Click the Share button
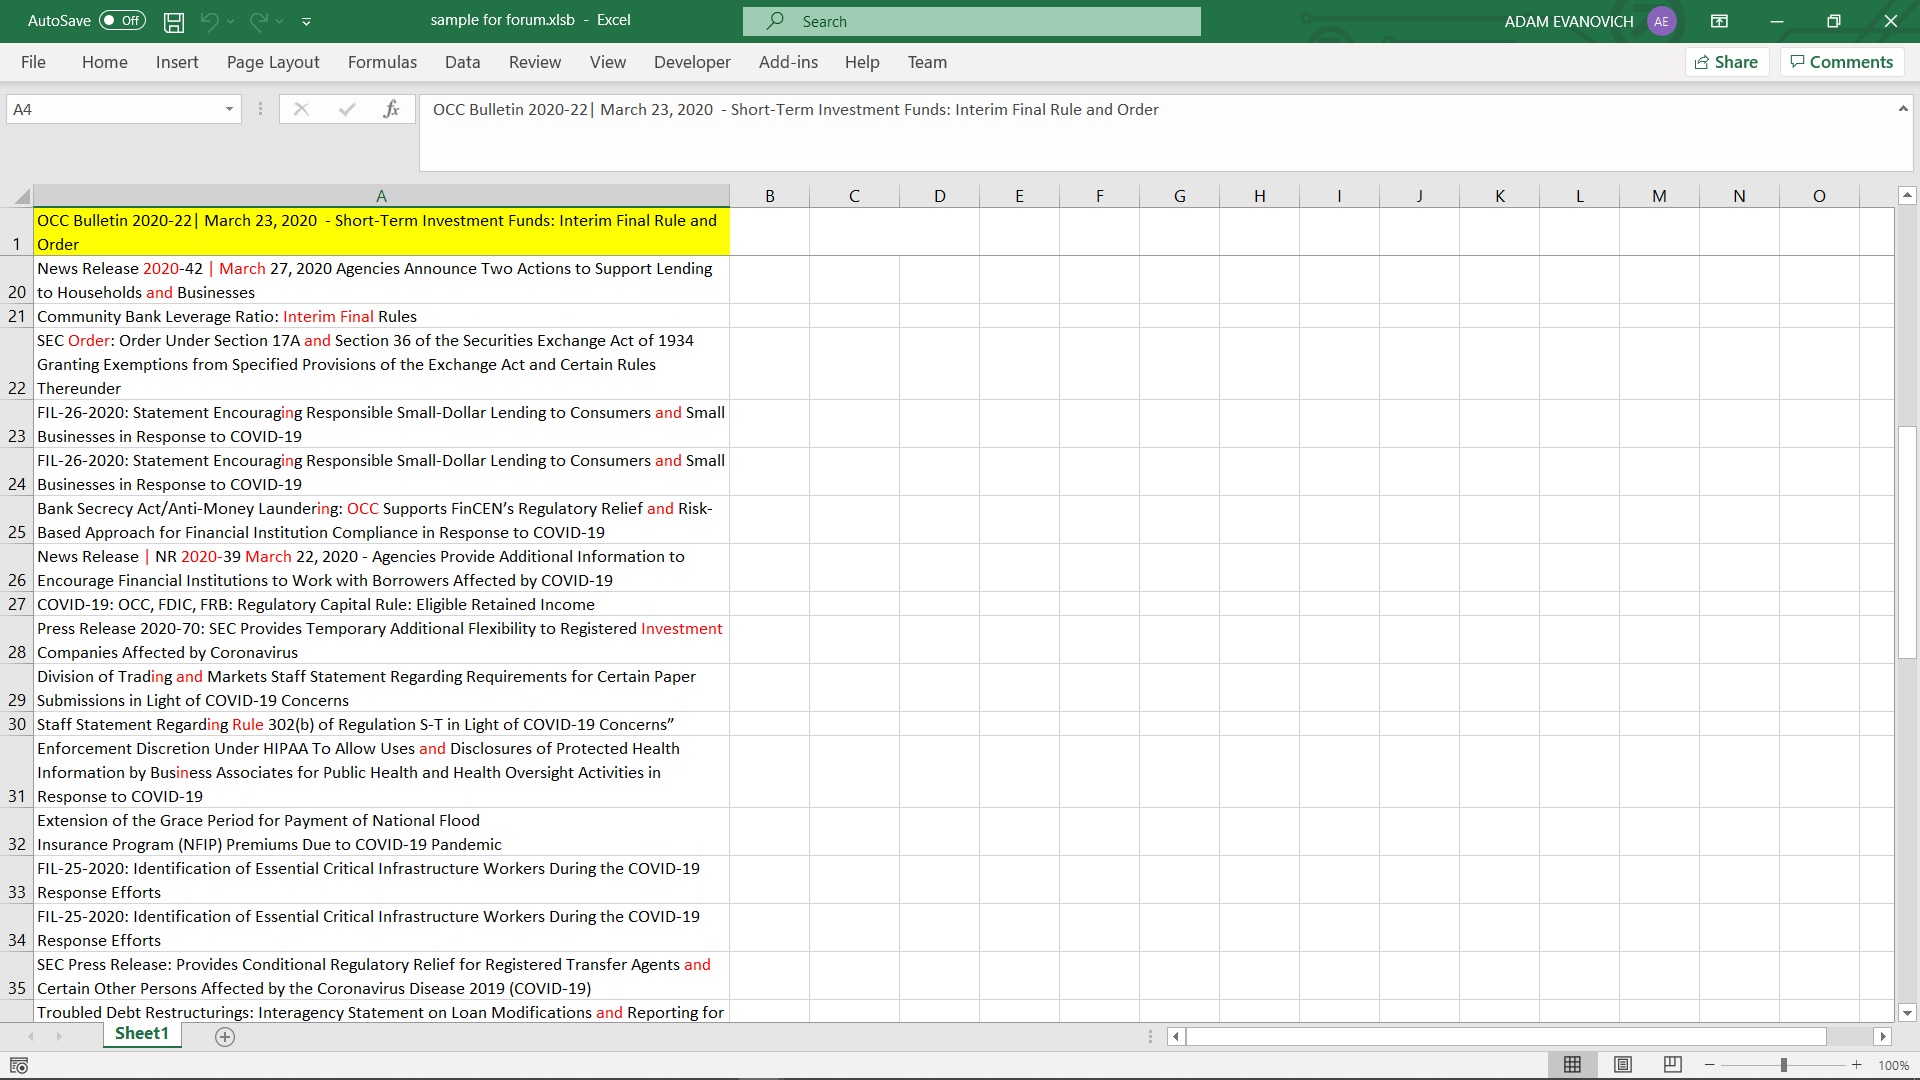 pos(1727,62)
